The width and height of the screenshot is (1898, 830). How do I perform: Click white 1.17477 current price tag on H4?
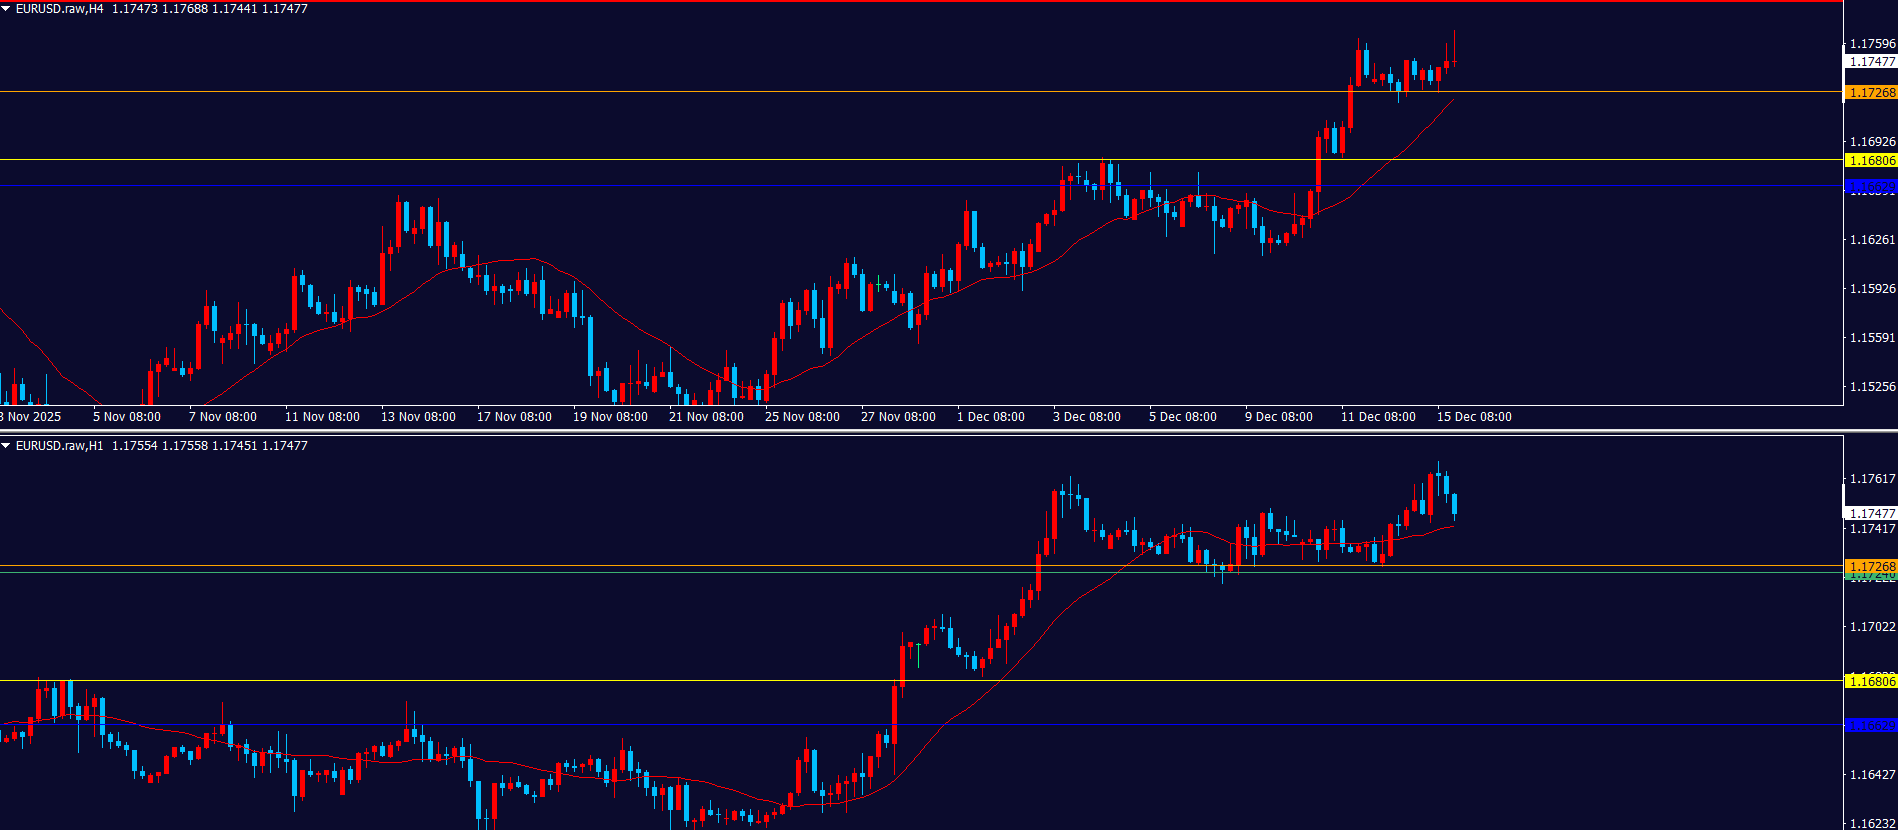(1870, 62)
